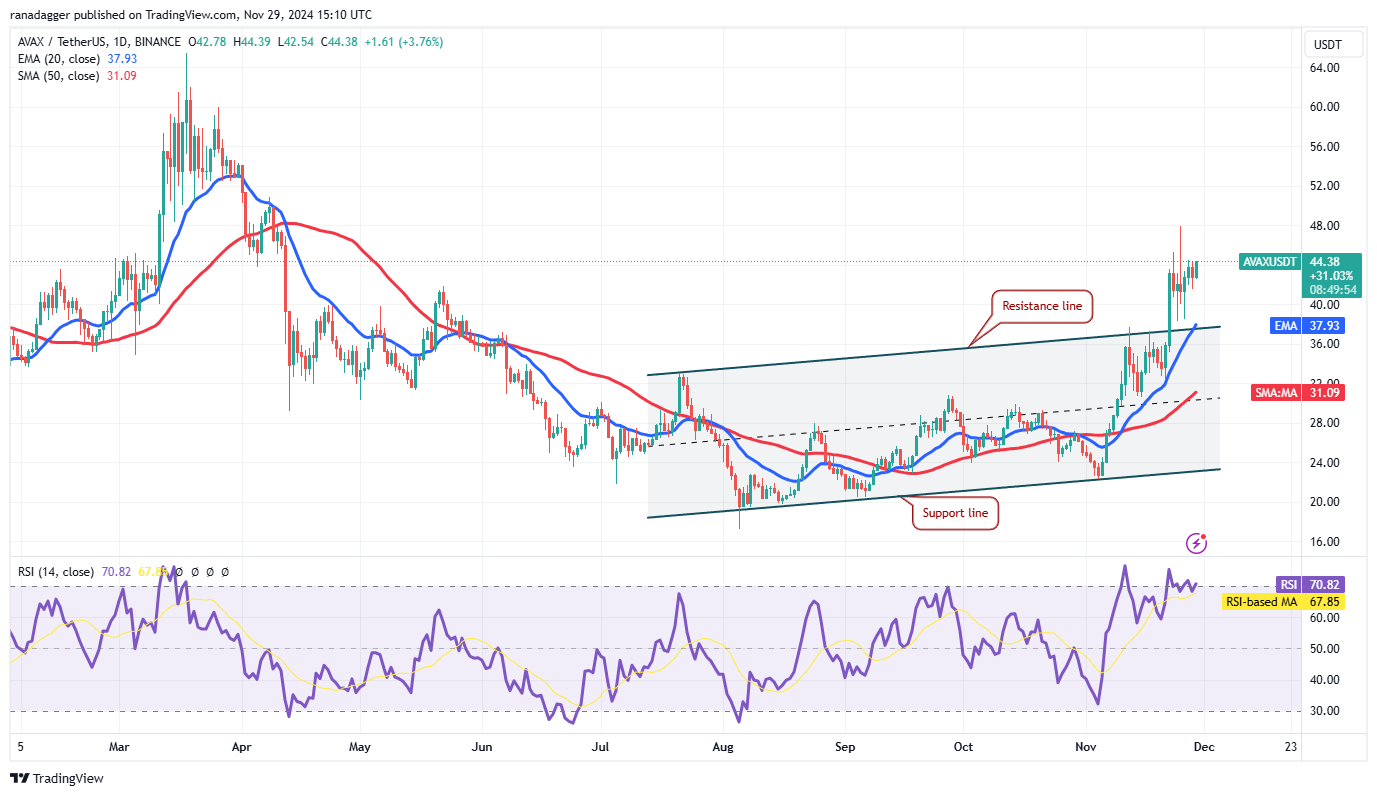Click the 16.00 price axis label
The image size is (1377, 796).
tap(1324, 542)
